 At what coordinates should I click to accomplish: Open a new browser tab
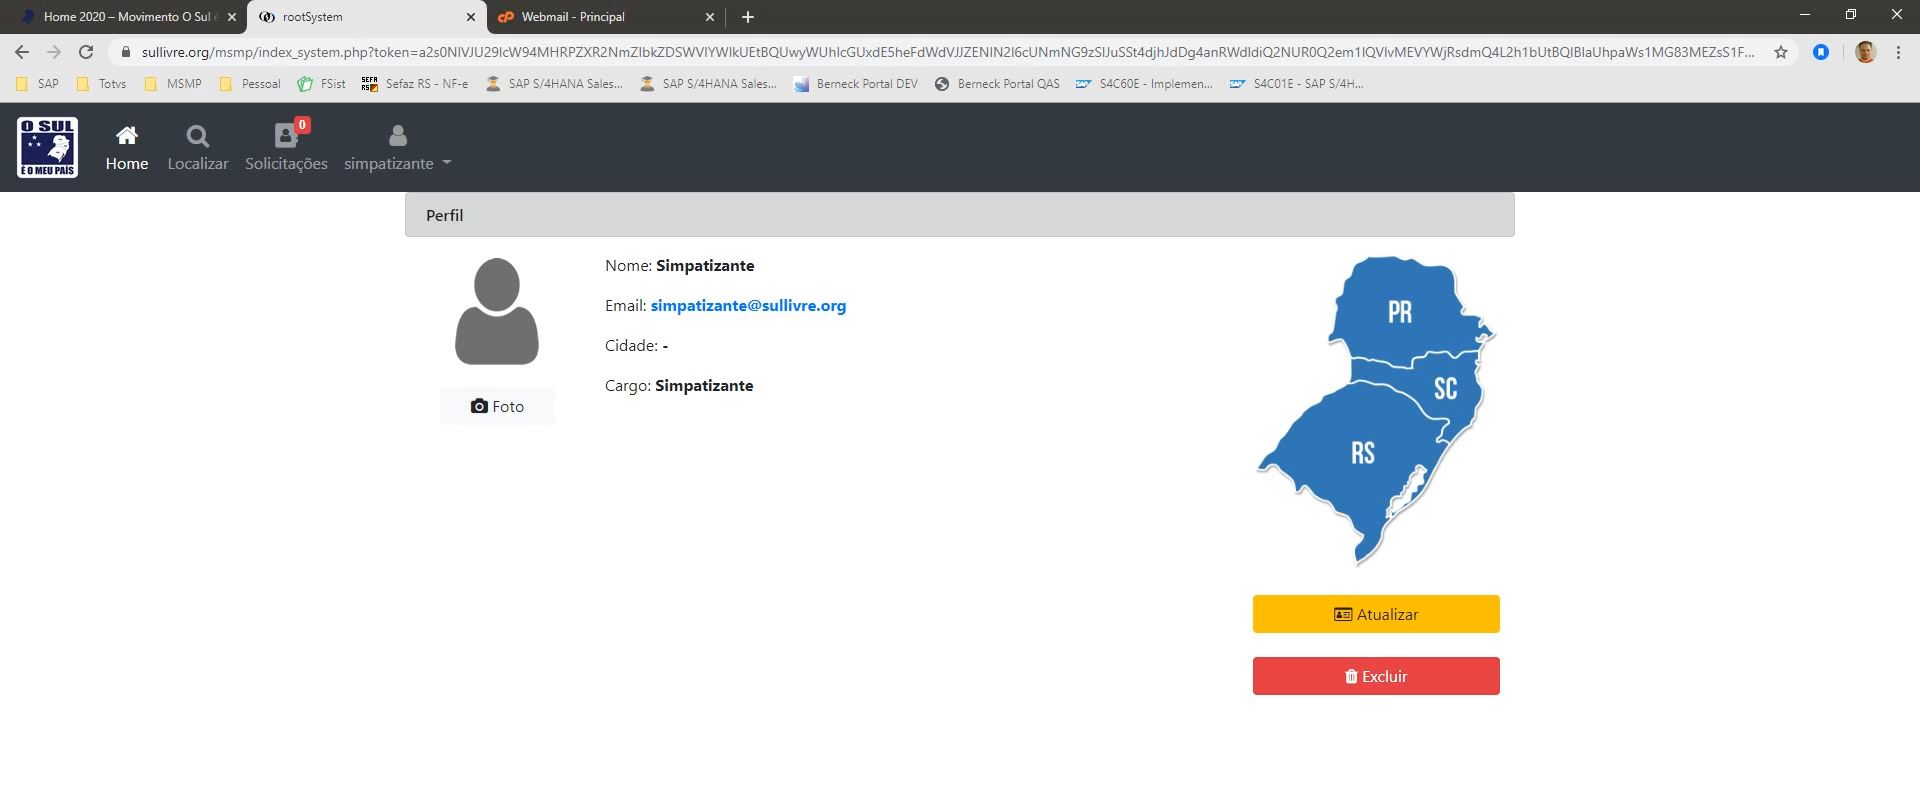click(x=748, y=17)
